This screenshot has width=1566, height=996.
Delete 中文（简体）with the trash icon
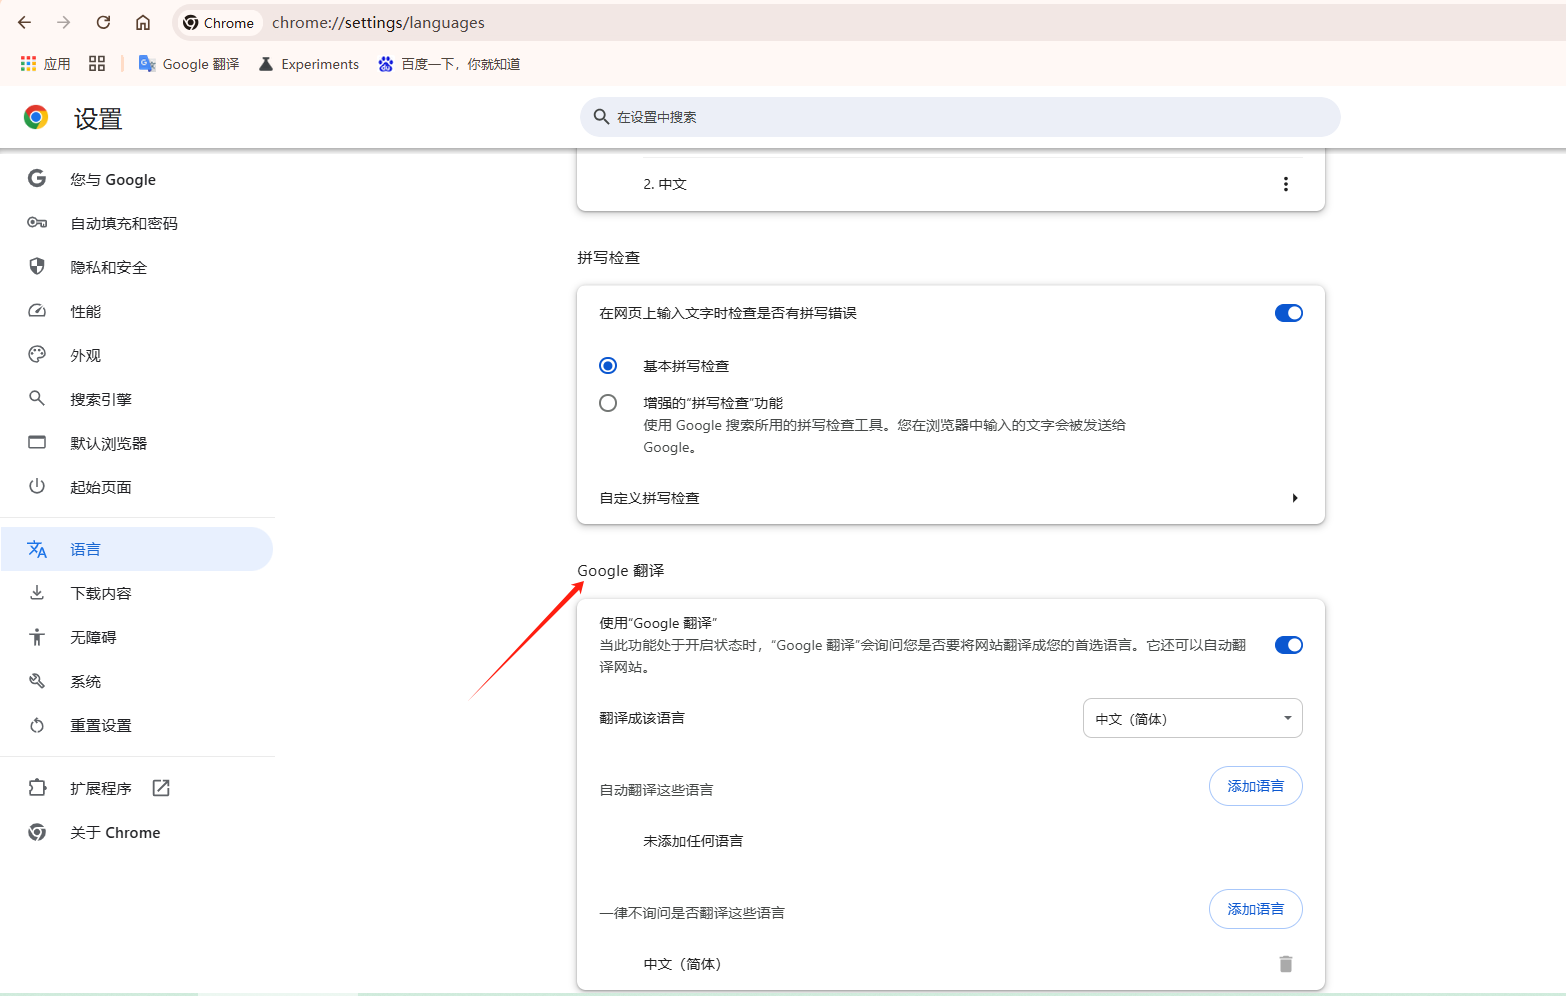click(x=1286, y=964)
